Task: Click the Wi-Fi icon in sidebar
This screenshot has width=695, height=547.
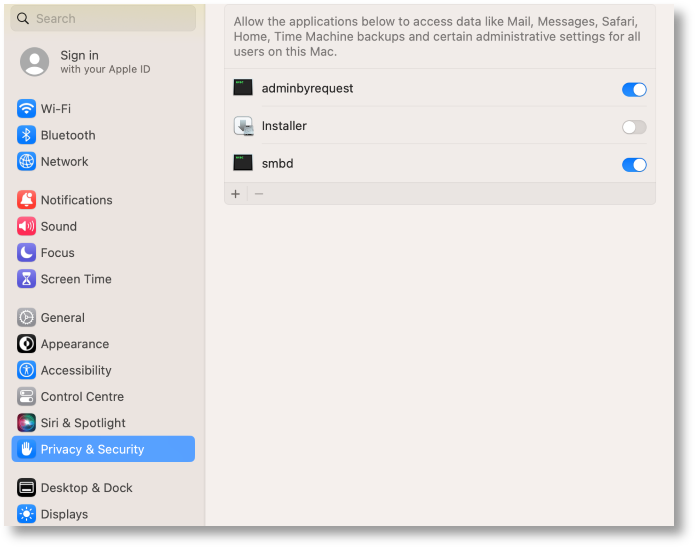Action: [x=26, y=109]
